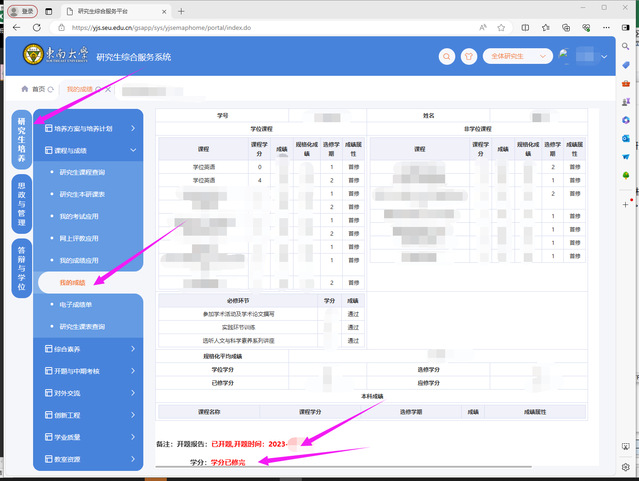Expand the user account dropdown arrow
This screenshot has height=481, width=639.
604,58
